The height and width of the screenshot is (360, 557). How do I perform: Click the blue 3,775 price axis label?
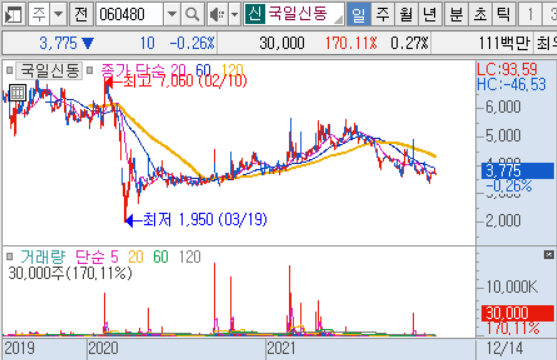(x=518, y=171)
